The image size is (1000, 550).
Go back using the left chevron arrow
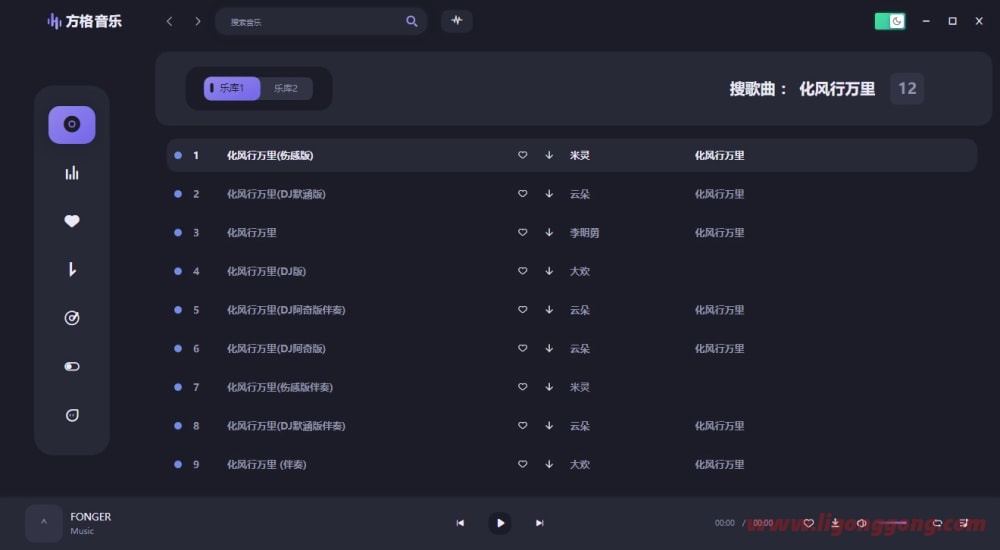tap(169, 21)
